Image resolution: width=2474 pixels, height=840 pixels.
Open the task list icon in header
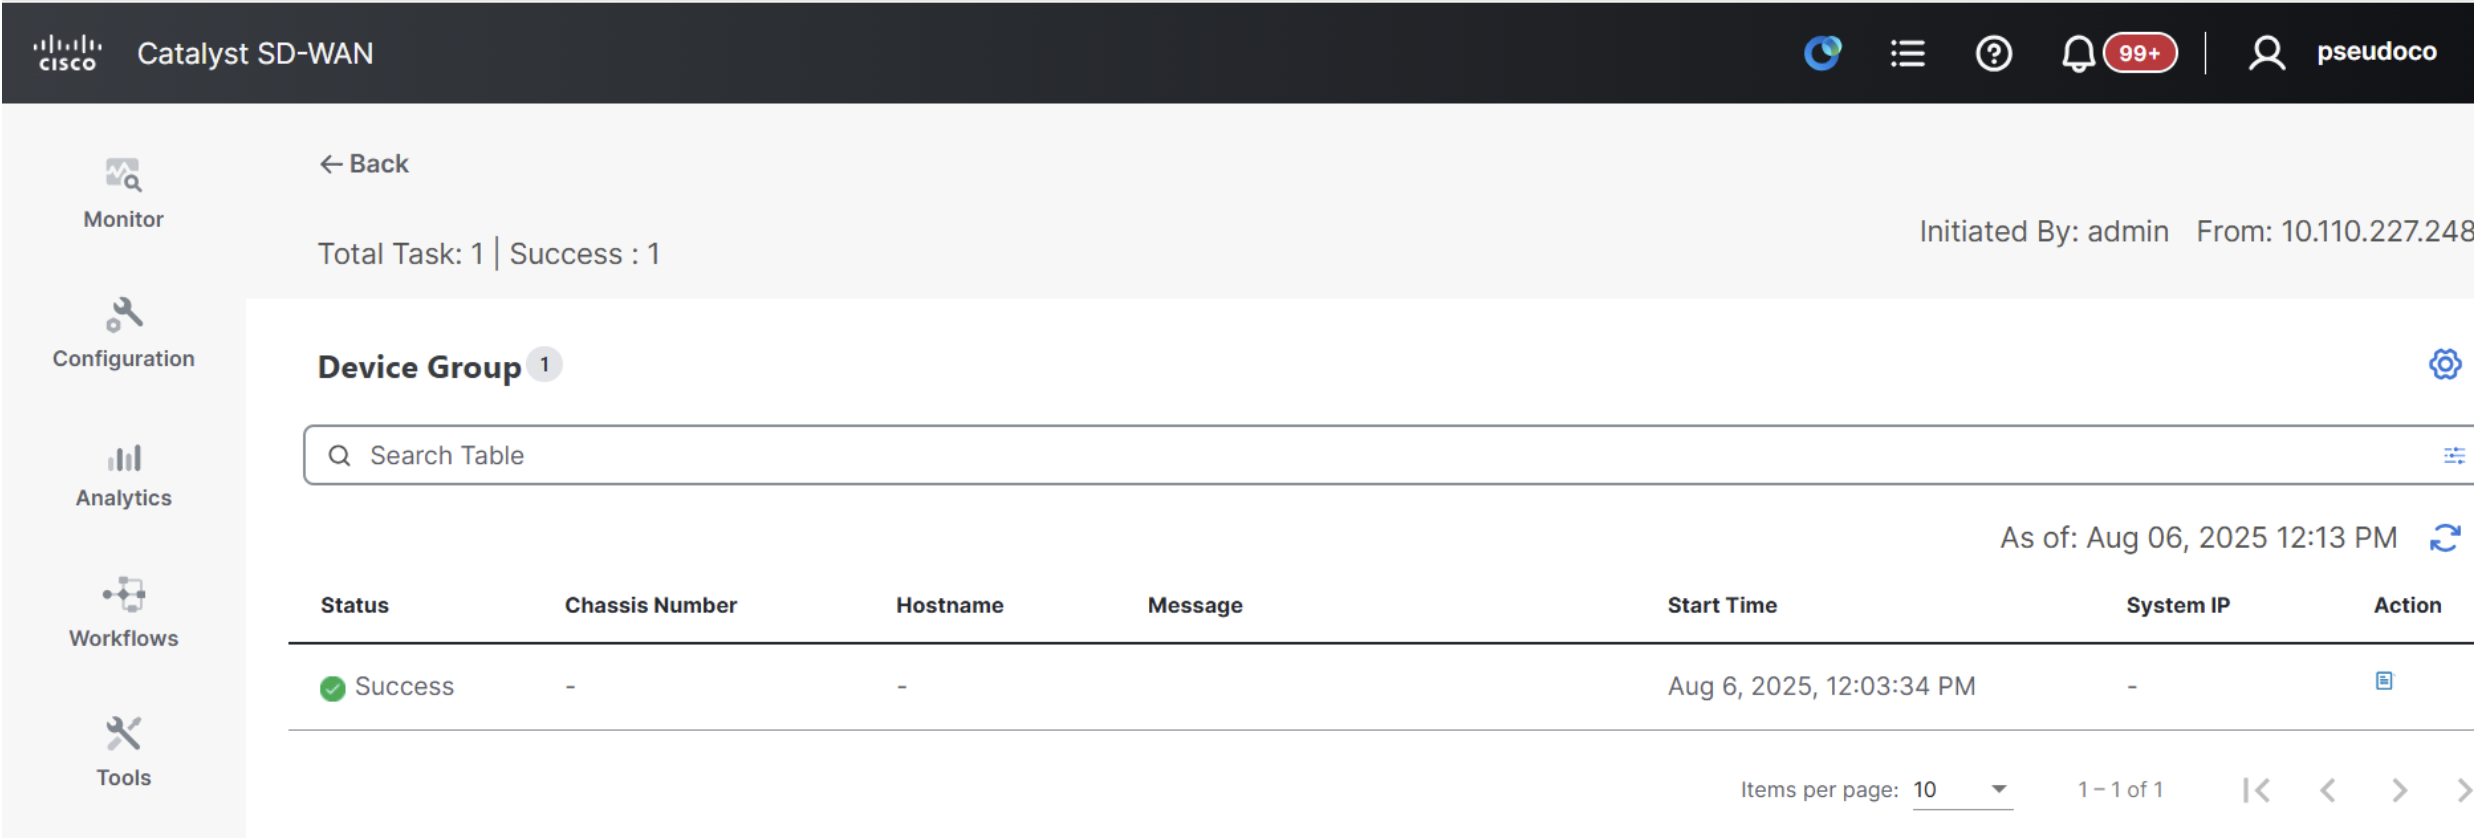click(x=1907, y=53)
